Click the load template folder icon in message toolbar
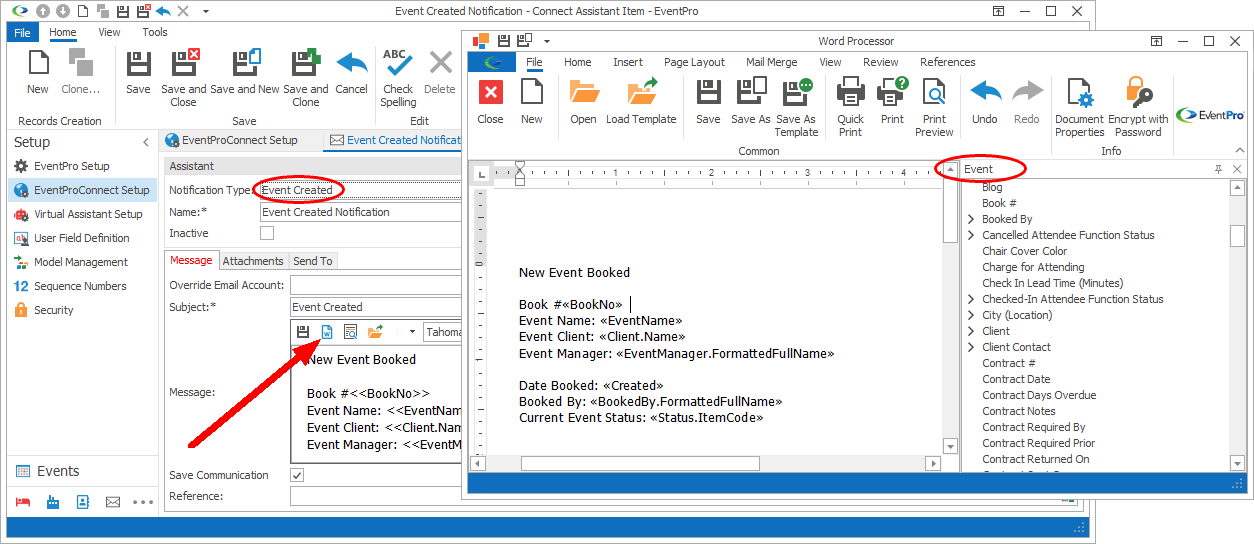 coord(375,331)
